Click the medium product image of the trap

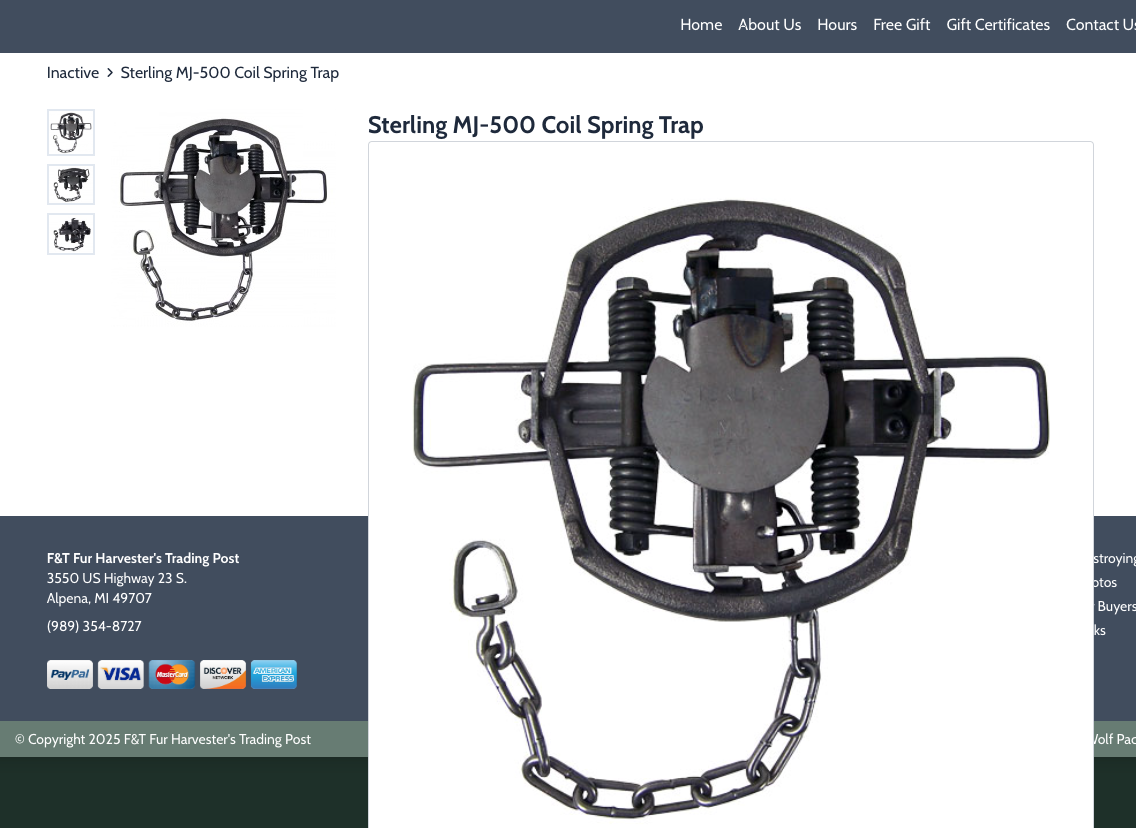(224, 216)
